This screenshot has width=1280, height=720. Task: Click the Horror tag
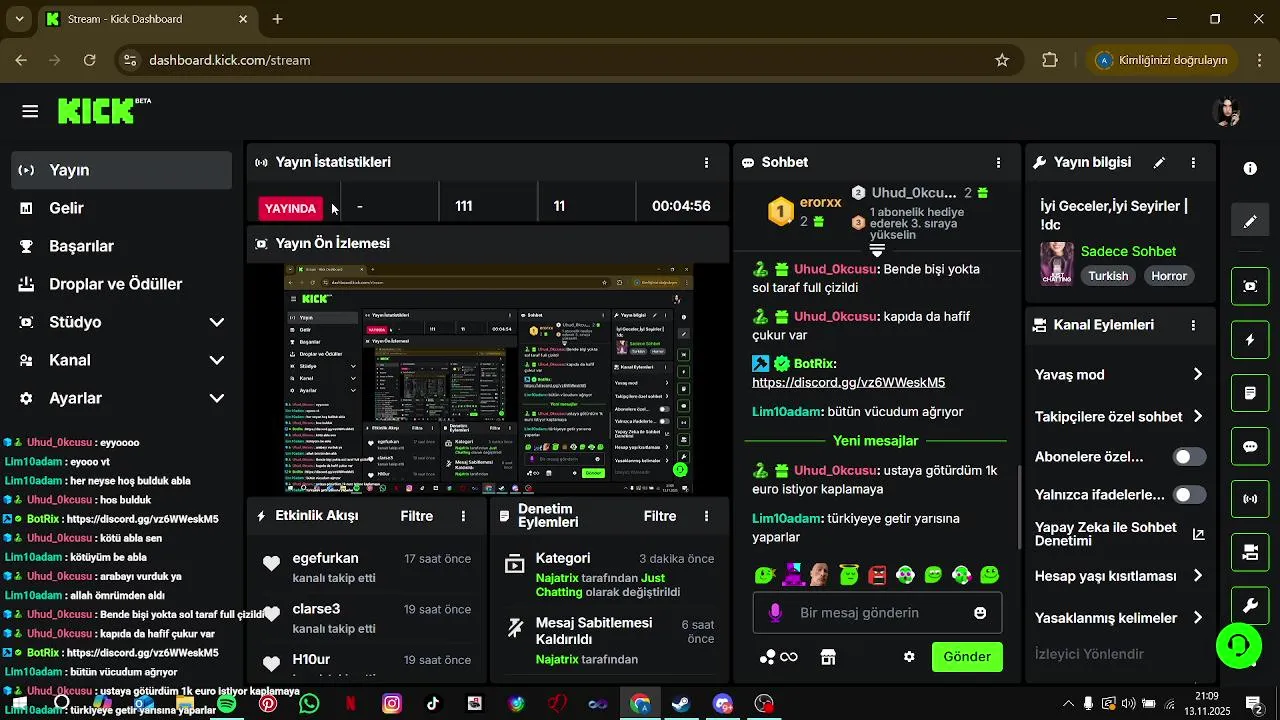[1169, 276]
